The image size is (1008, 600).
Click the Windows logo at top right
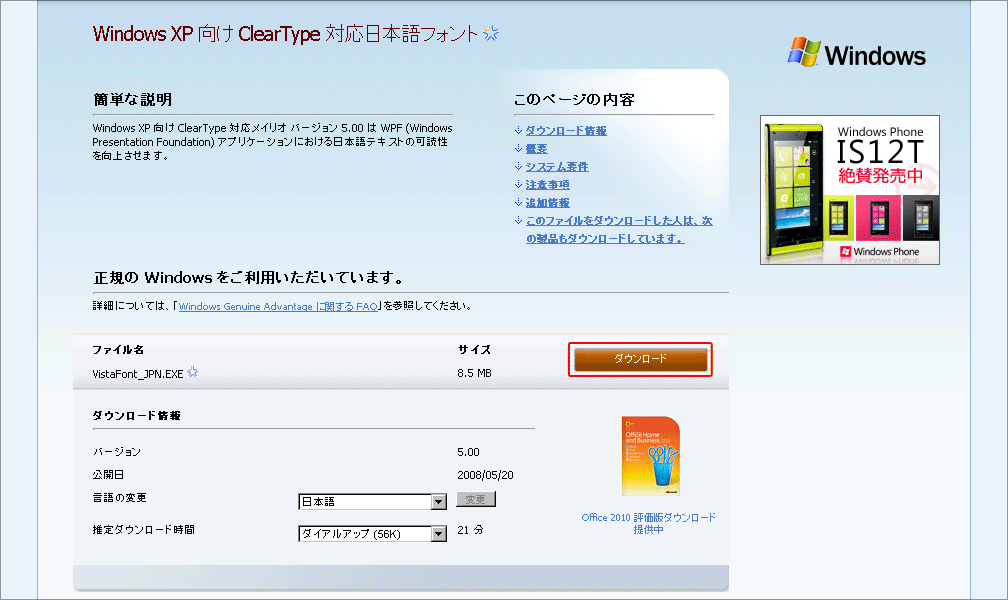point(857,53)
